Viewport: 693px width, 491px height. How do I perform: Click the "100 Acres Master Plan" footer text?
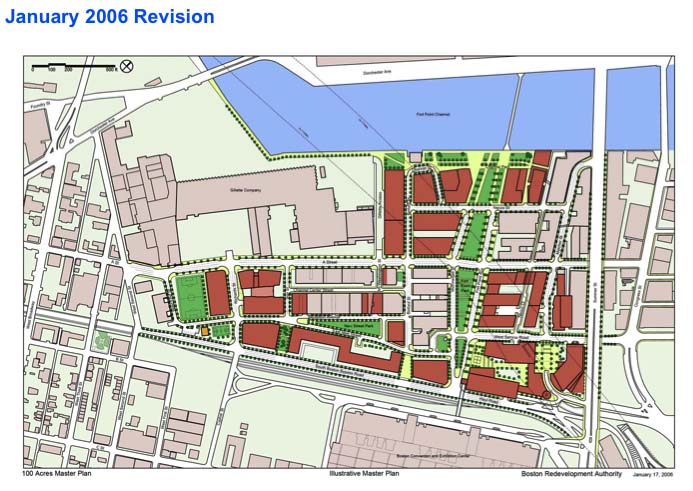(58, 474)
